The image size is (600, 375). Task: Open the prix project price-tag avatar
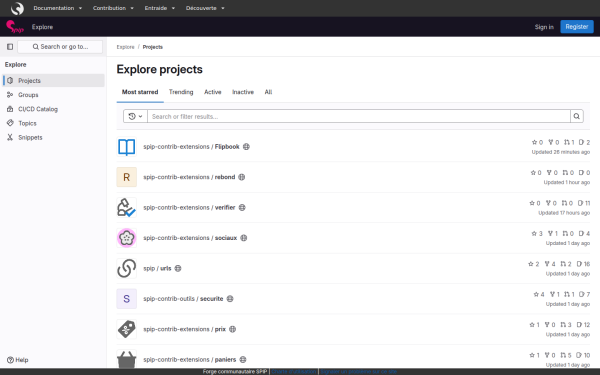click(127, 329)
